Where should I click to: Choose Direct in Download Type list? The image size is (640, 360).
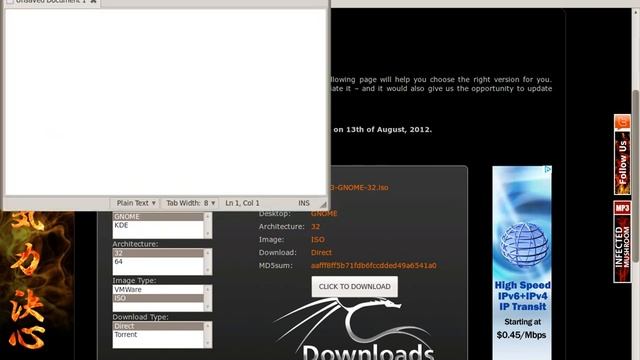pos(158,326)
